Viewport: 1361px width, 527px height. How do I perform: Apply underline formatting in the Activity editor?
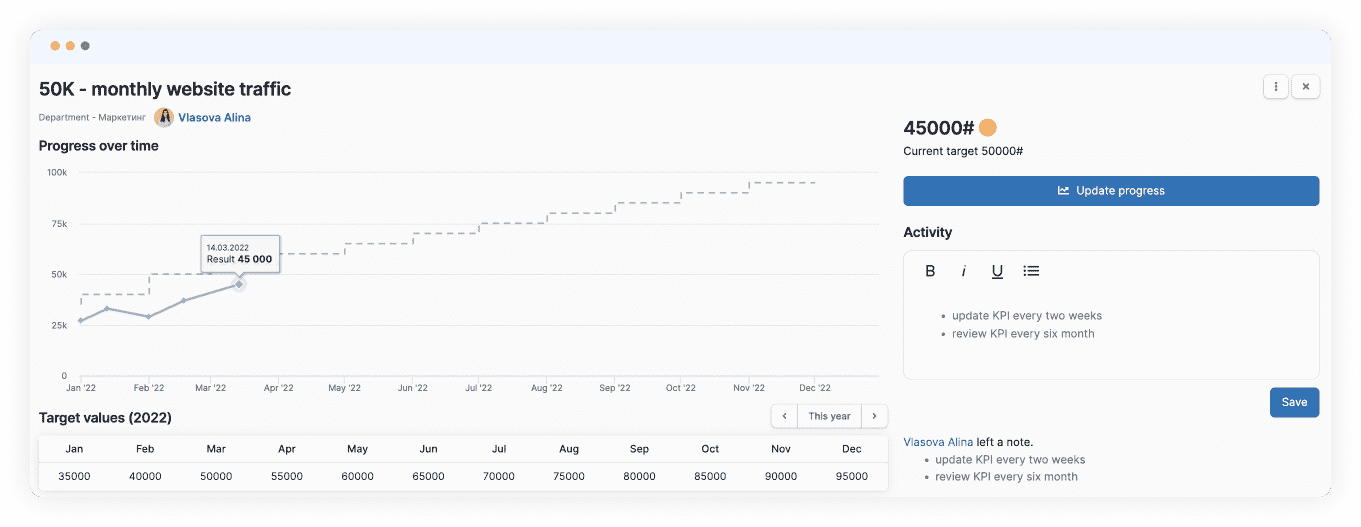[x=997, y=271]
